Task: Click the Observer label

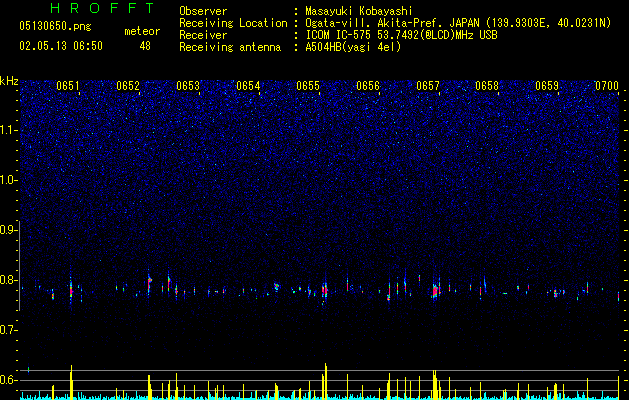Action: (x=203, y=11)
